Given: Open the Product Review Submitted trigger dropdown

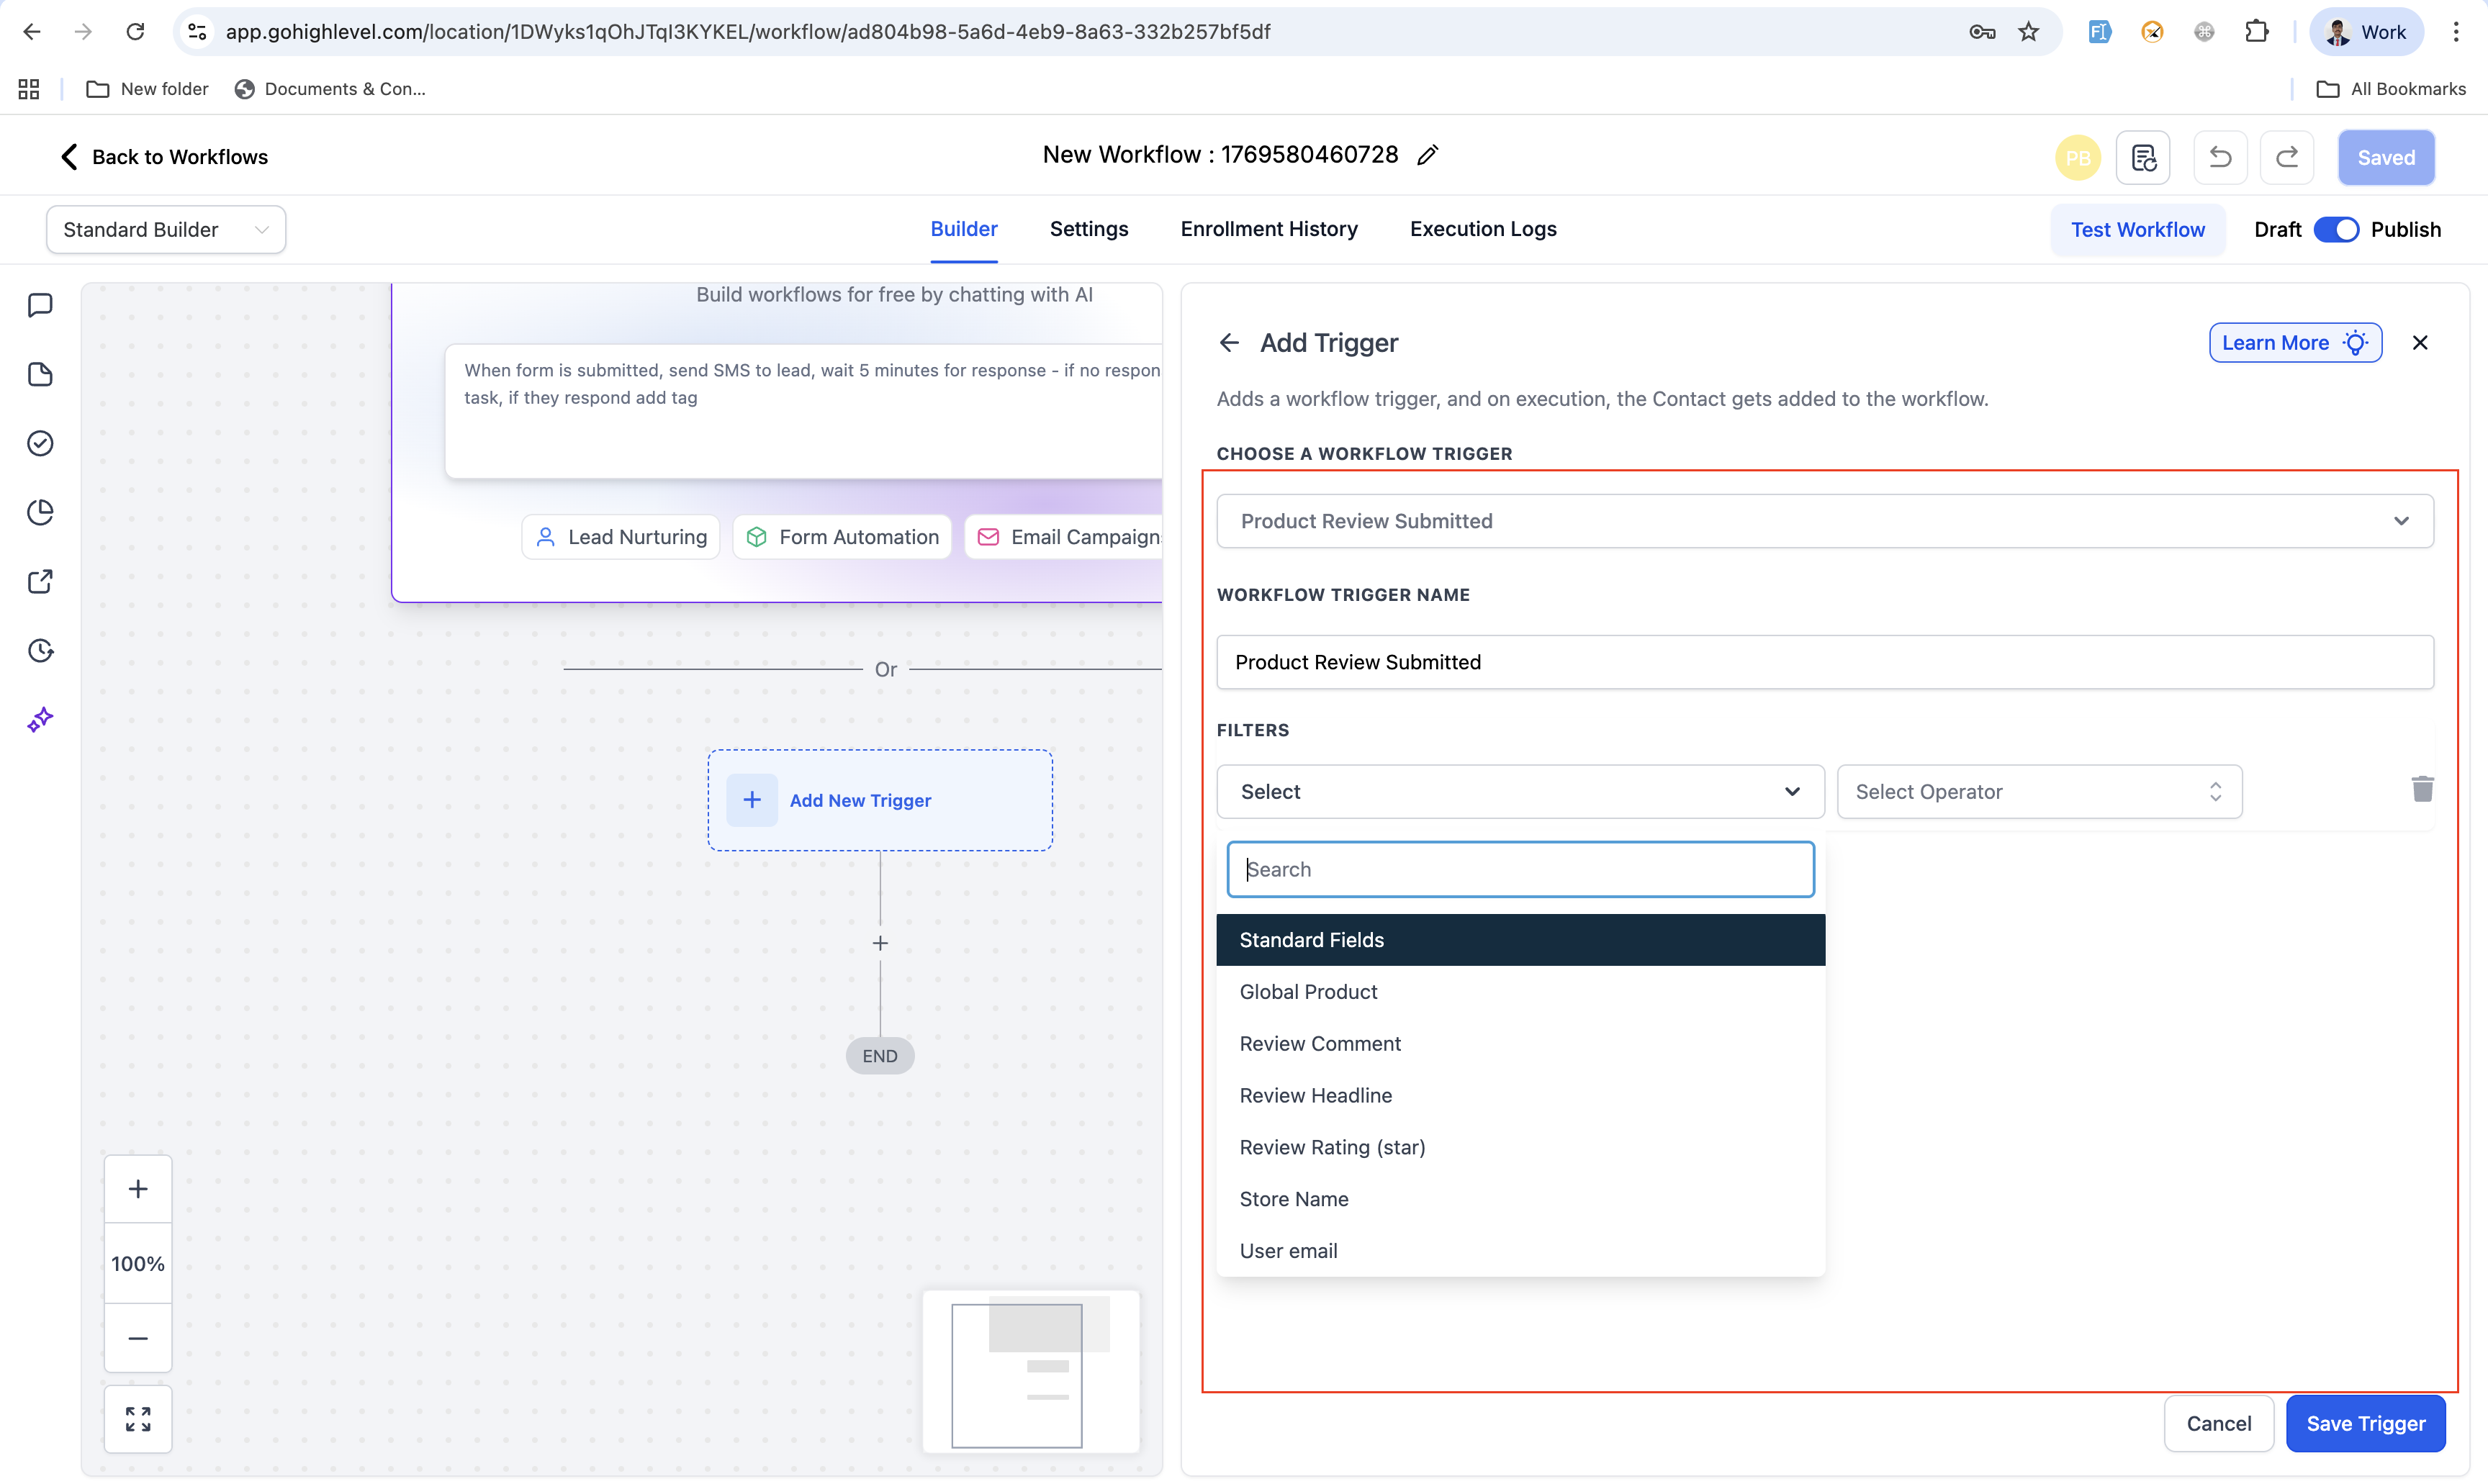Looking at the screenshot, I should tap(1824, 521).
